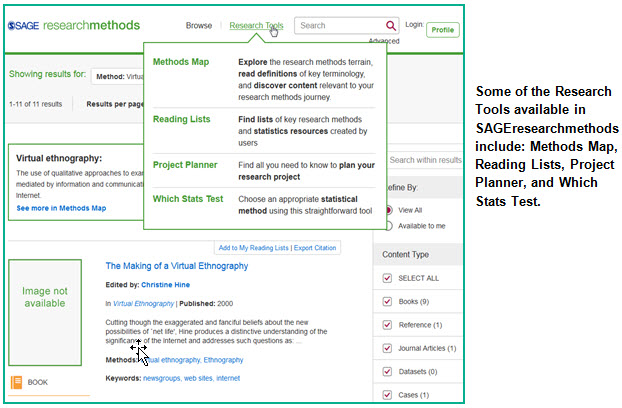Click the Image not available thumbnail
The image size is (622, 408).
(45, 312)
